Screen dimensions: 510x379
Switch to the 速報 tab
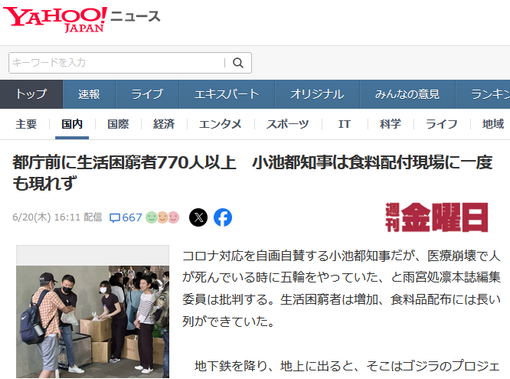click(x=89, y=94)
